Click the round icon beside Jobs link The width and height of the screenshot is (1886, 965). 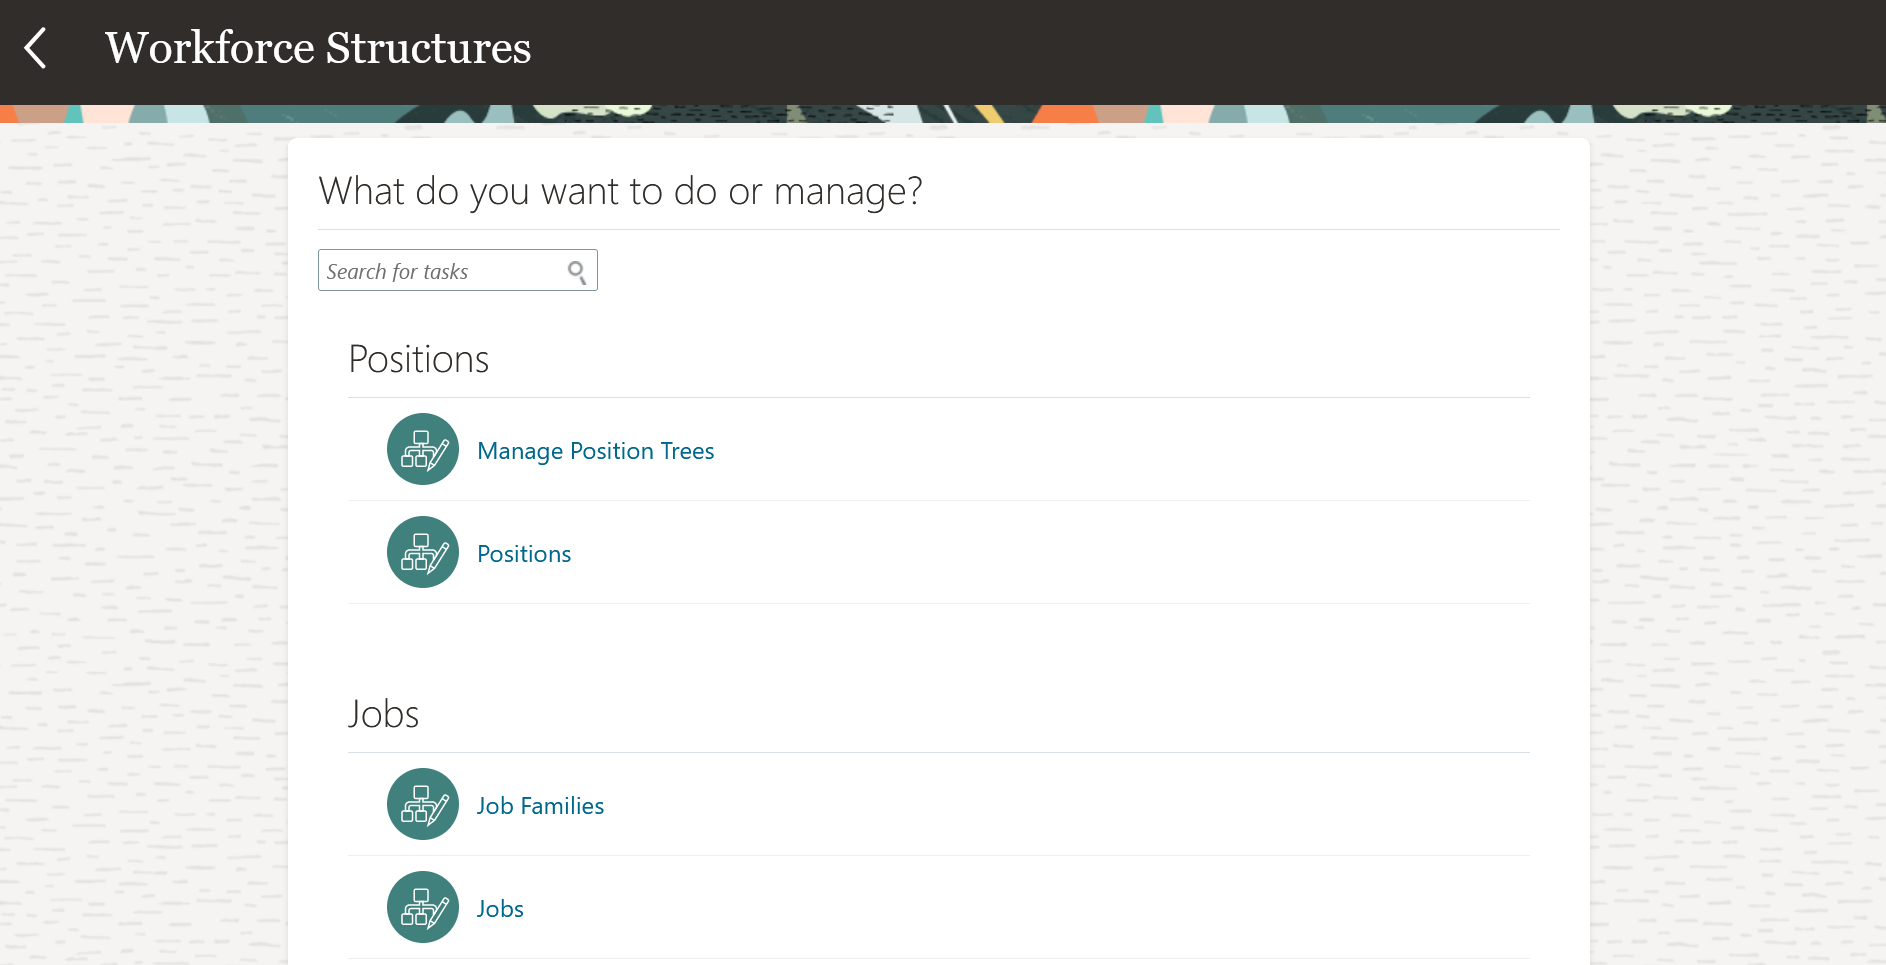pyautogui.click(x=423, y=907)
